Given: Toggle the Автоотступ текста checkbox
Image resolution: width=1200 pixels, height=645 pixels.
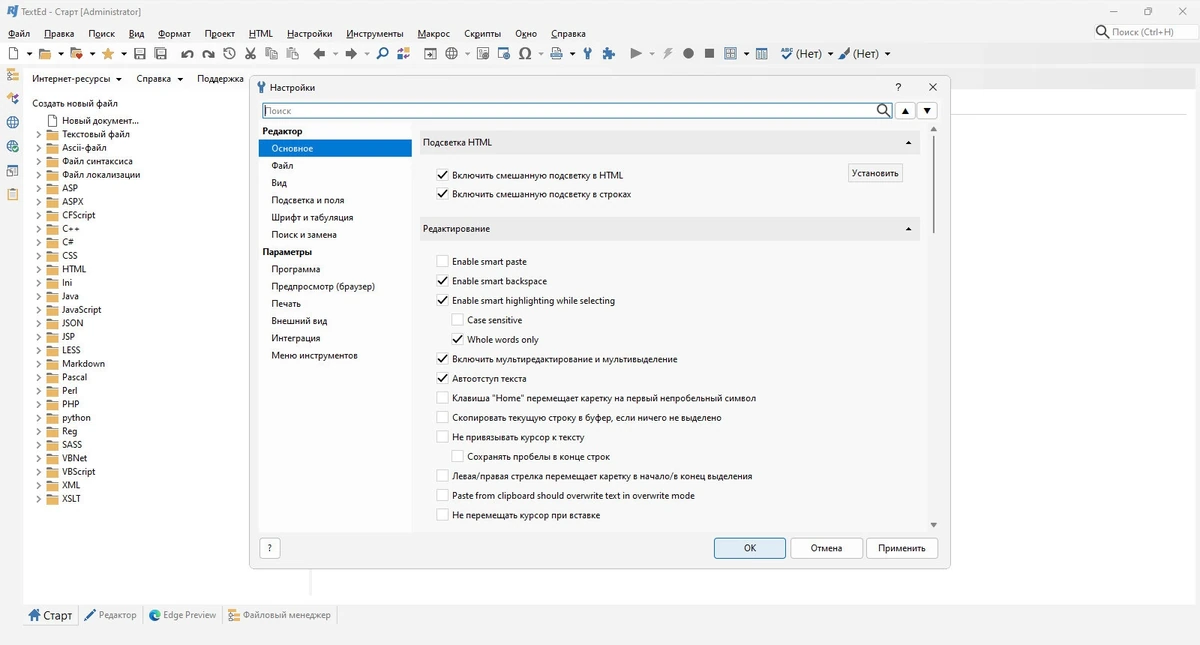Looking at the screenshot, I should [x=443, y=379].
